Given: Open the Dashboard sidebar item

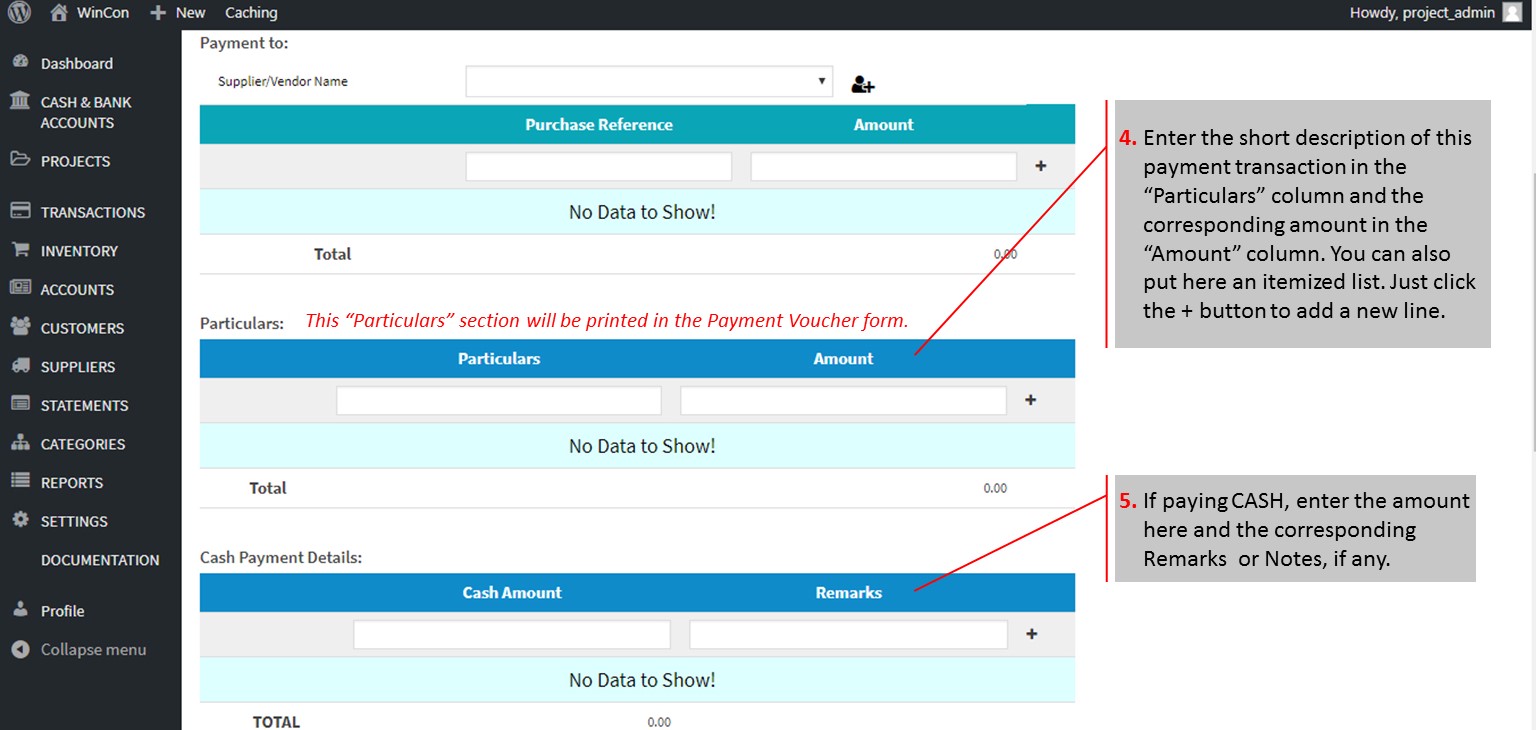Looking at the screenshot, I should (76, 63).
